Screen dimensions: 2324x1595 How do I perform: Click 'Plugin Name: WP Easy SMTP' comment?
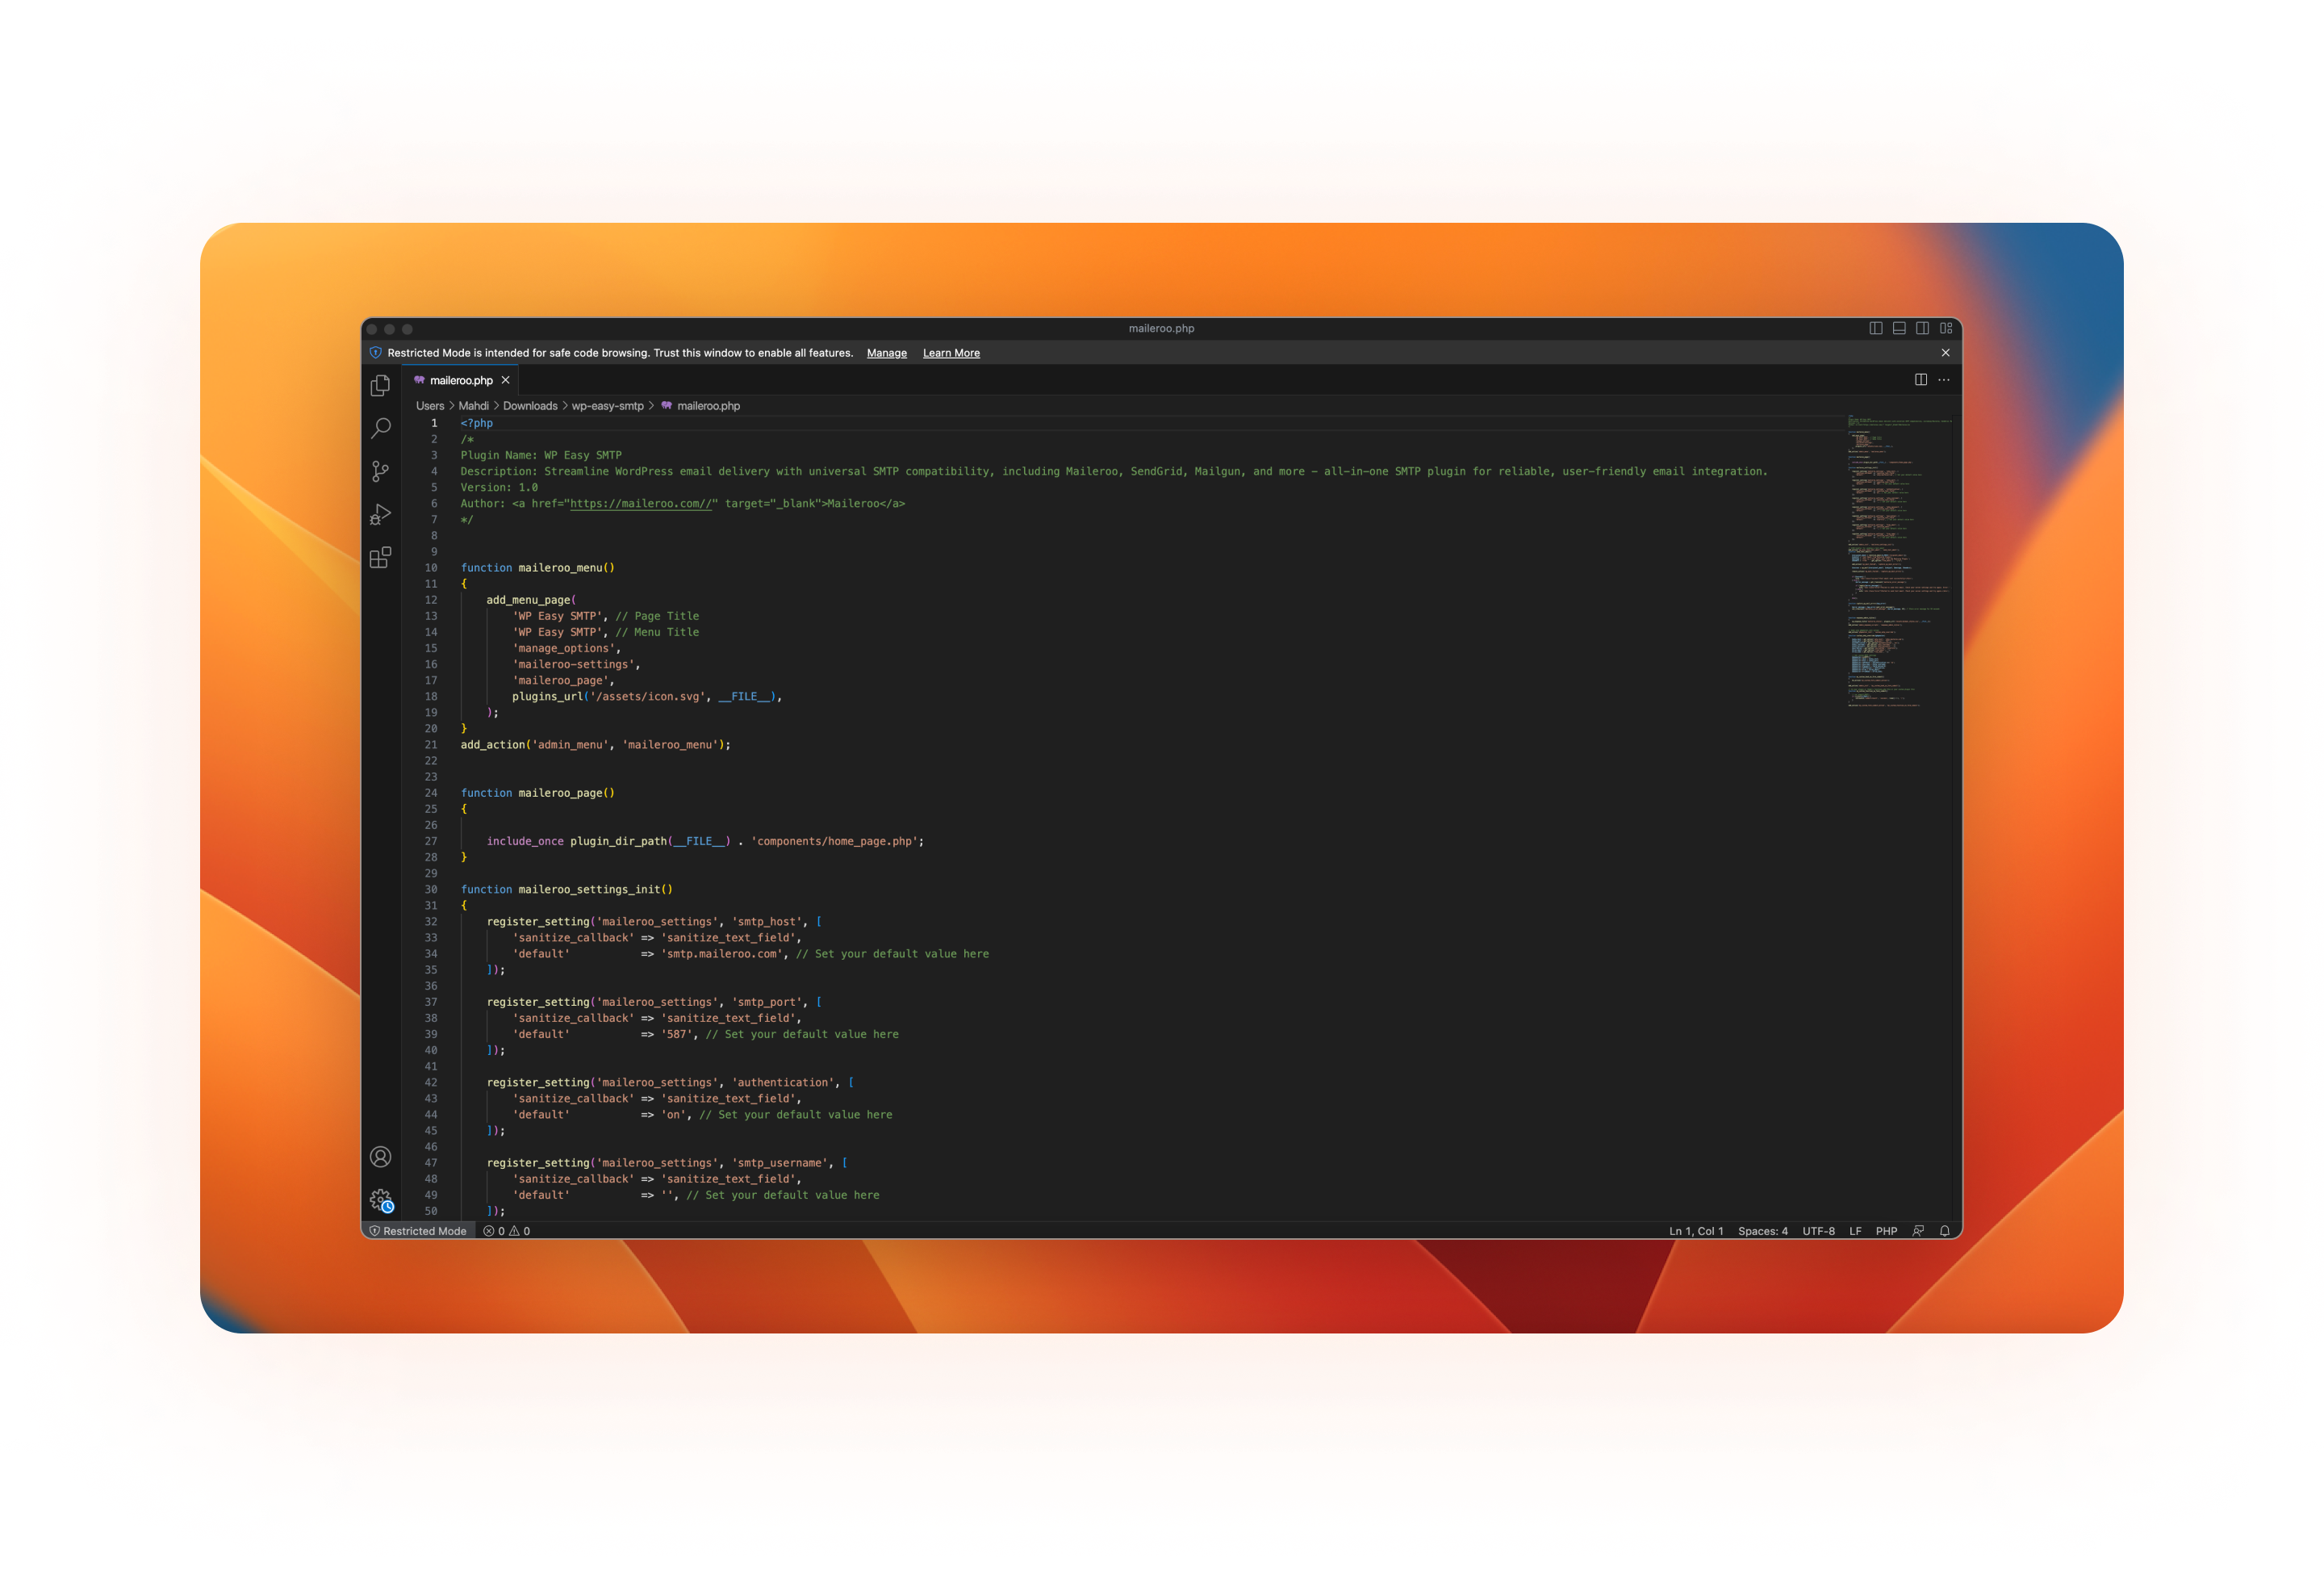(541, 456)
